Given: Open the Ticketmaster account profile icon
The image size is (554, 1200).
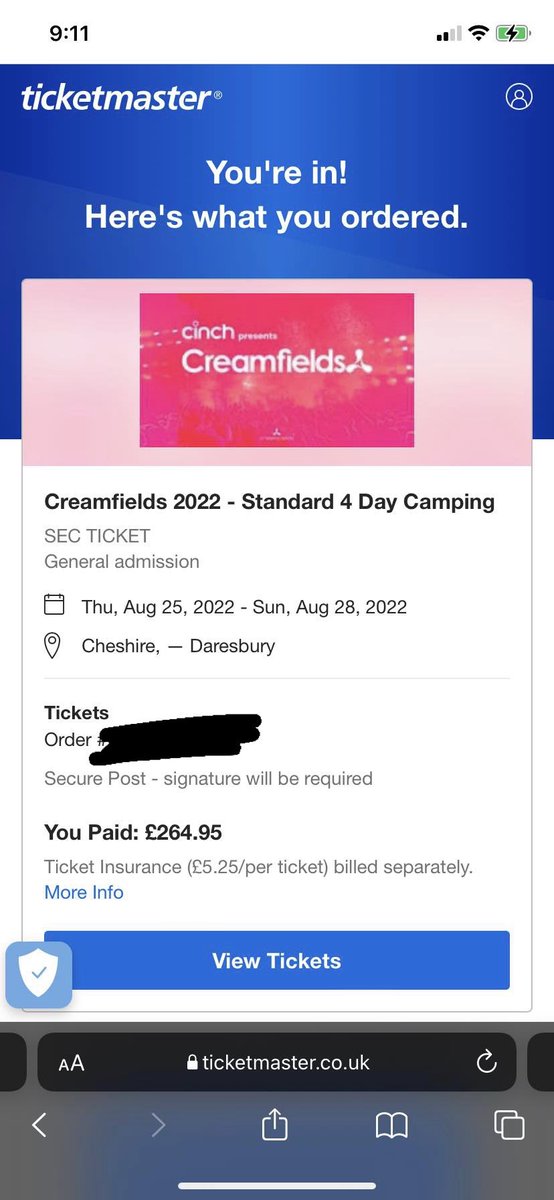Looking at the screenshot, I should (519, 97).
